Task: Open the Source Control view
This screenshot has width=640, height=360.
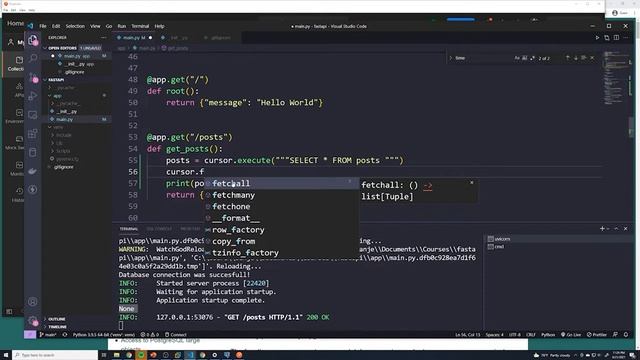Action: coord(33,77)
